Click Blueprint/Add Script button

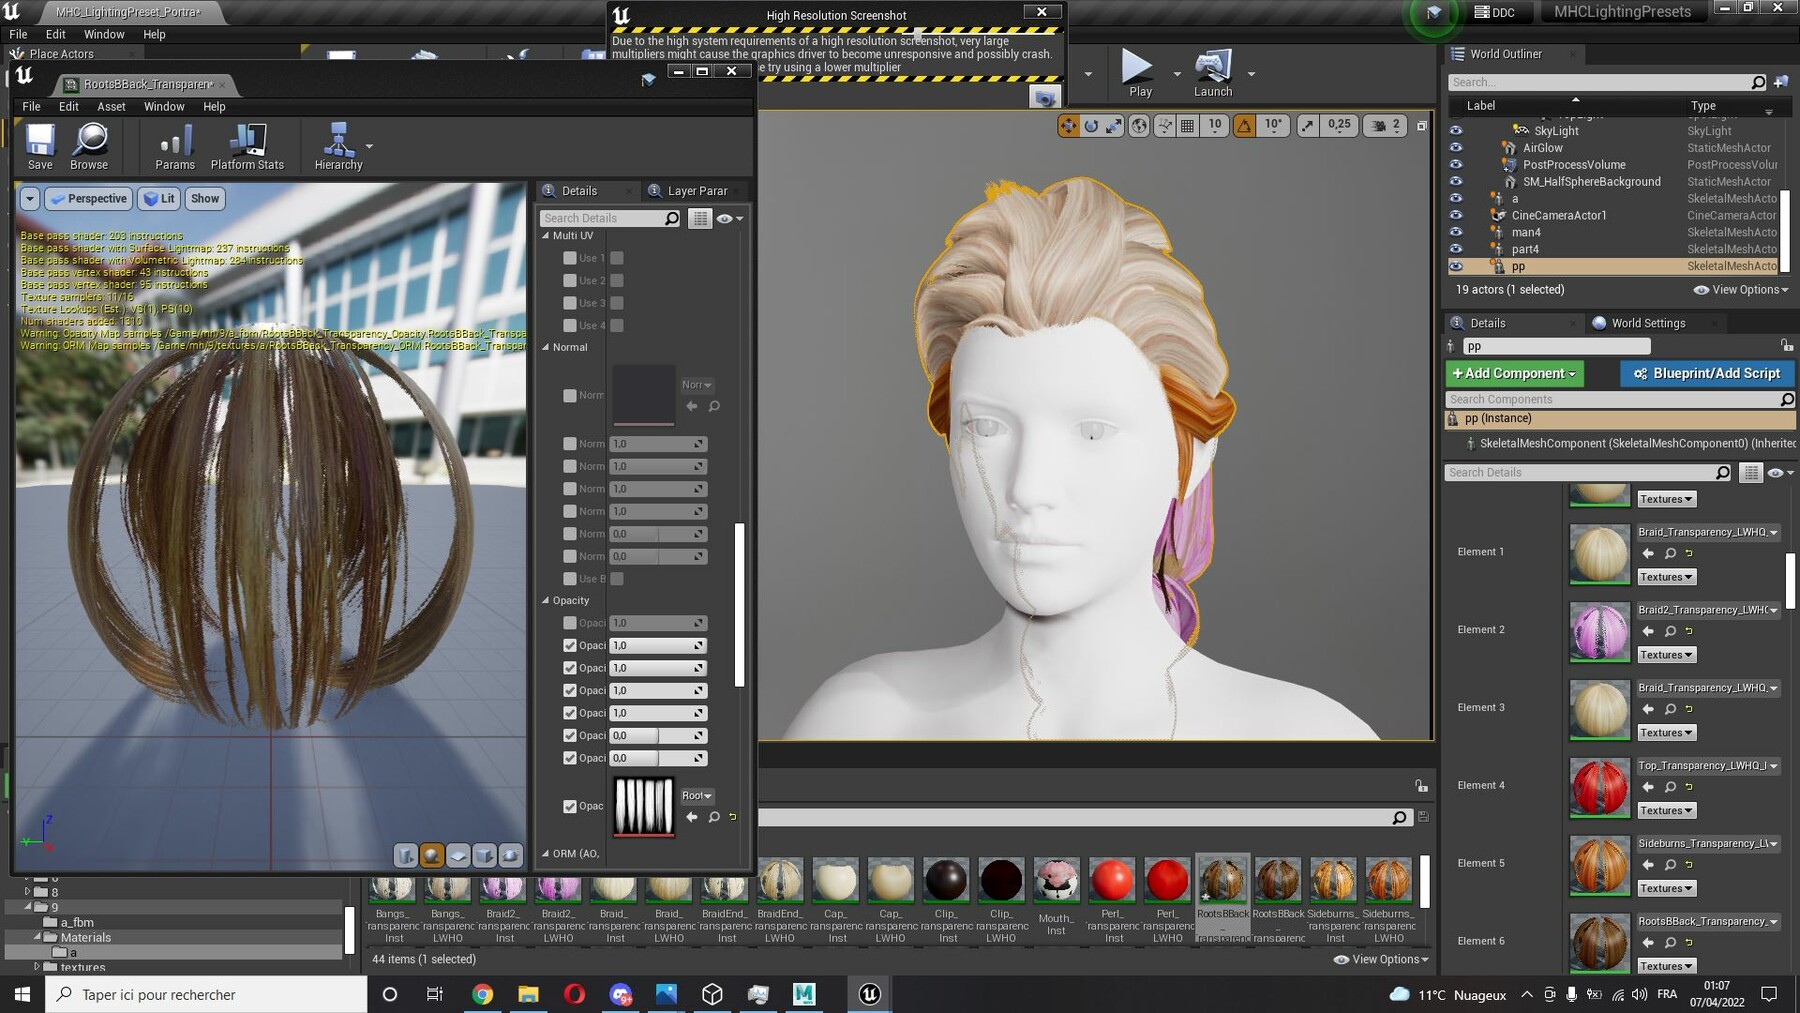pos(1707,373)
